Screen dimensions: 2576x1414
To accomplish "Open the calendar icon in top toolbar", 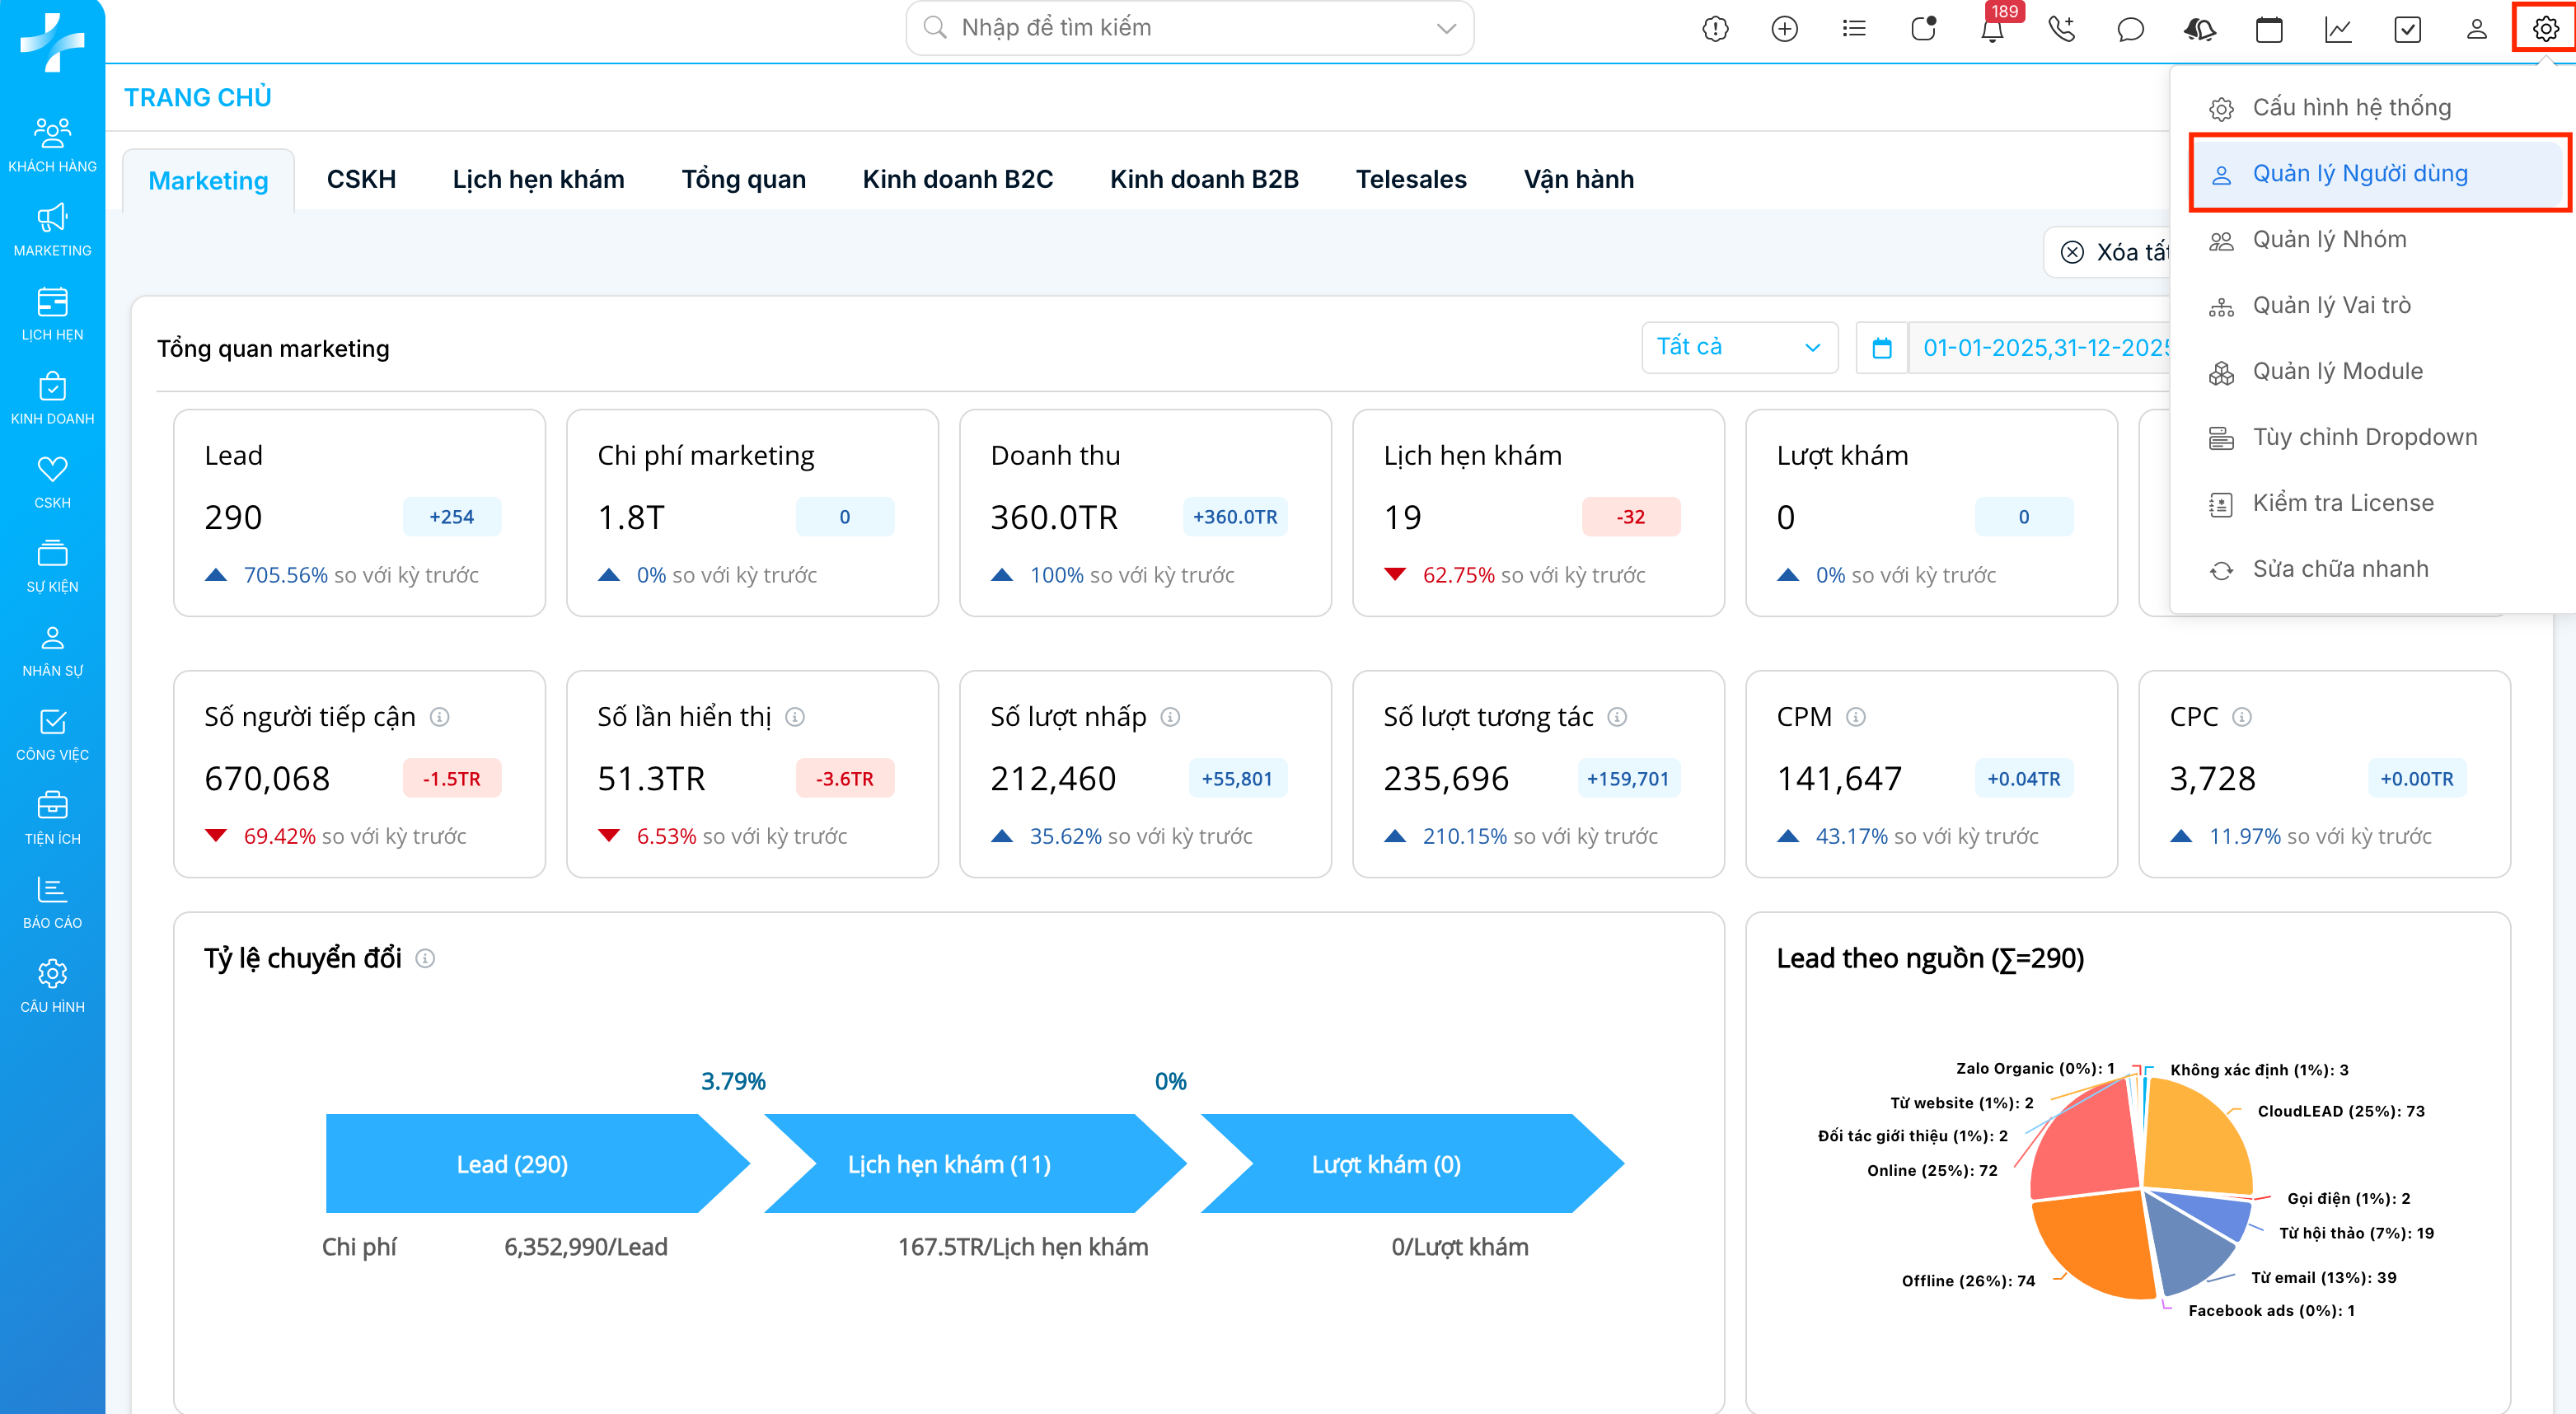I will [x=2269, y=30].
